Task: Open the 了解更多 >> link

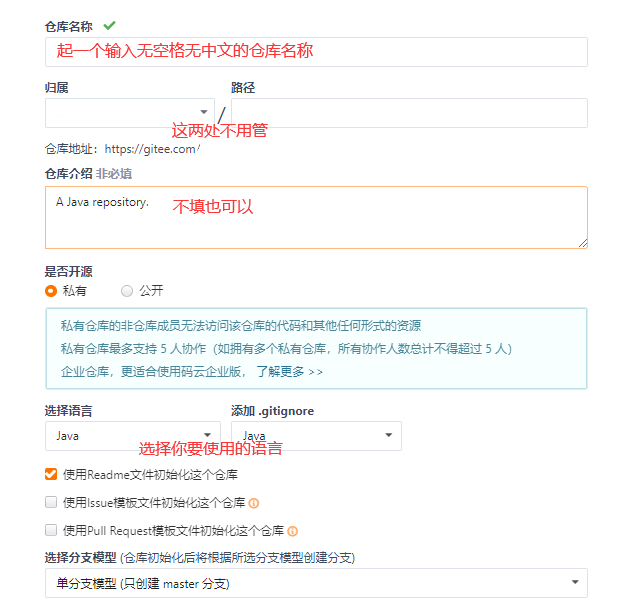Action: [289, 371]
